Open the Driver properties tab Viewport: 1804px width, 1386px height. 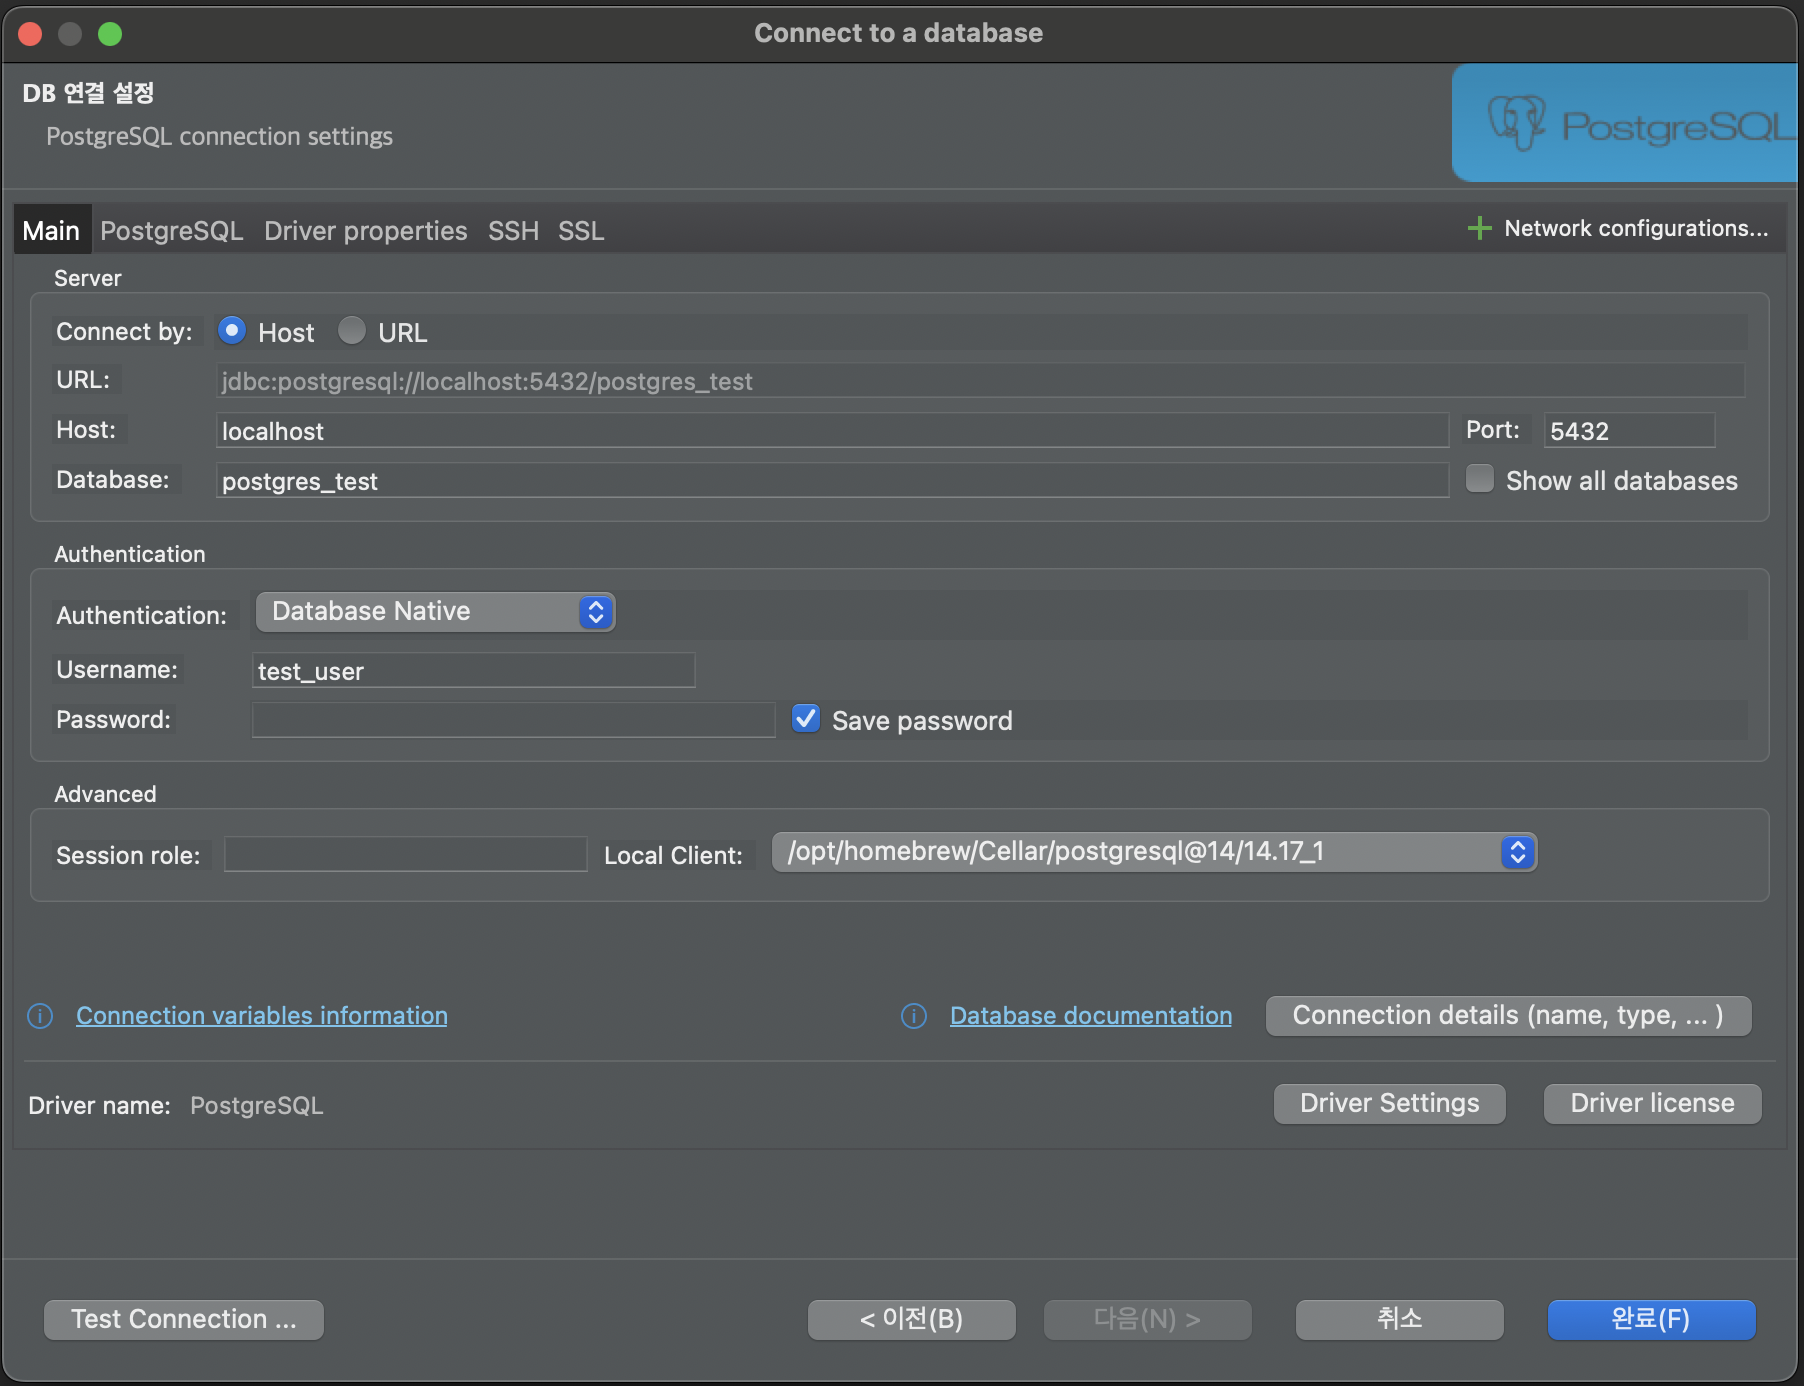tap(366, 231)
